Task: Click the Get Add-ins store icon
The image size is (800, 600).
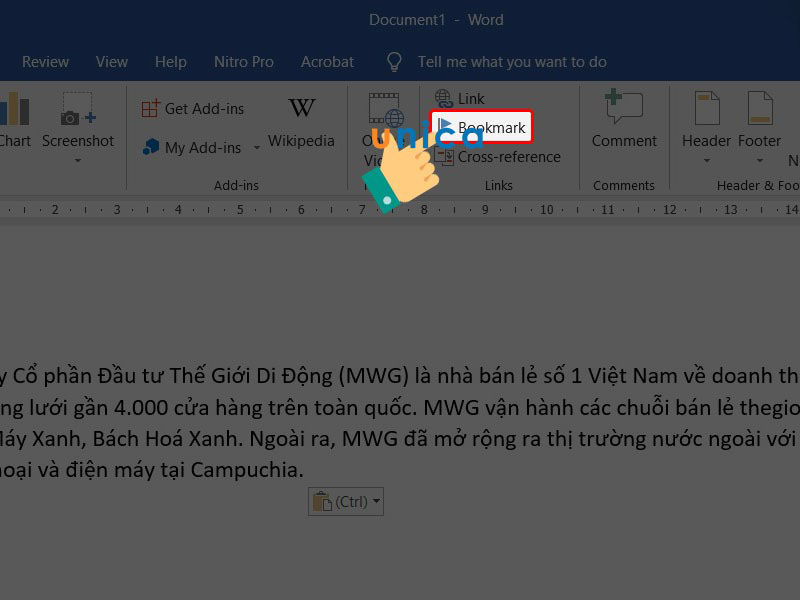Action: [151, 108]
